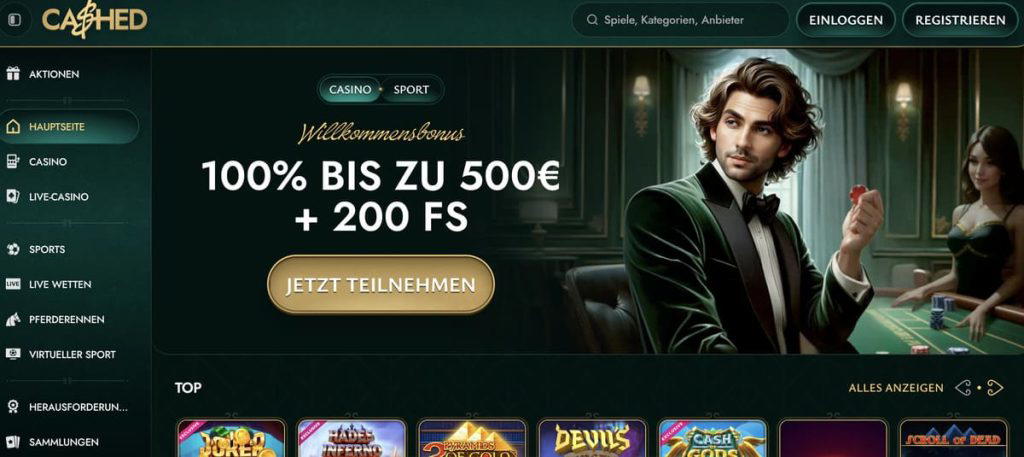
Task: Switch the banner toggle to Sport
Action: [411, 89]
